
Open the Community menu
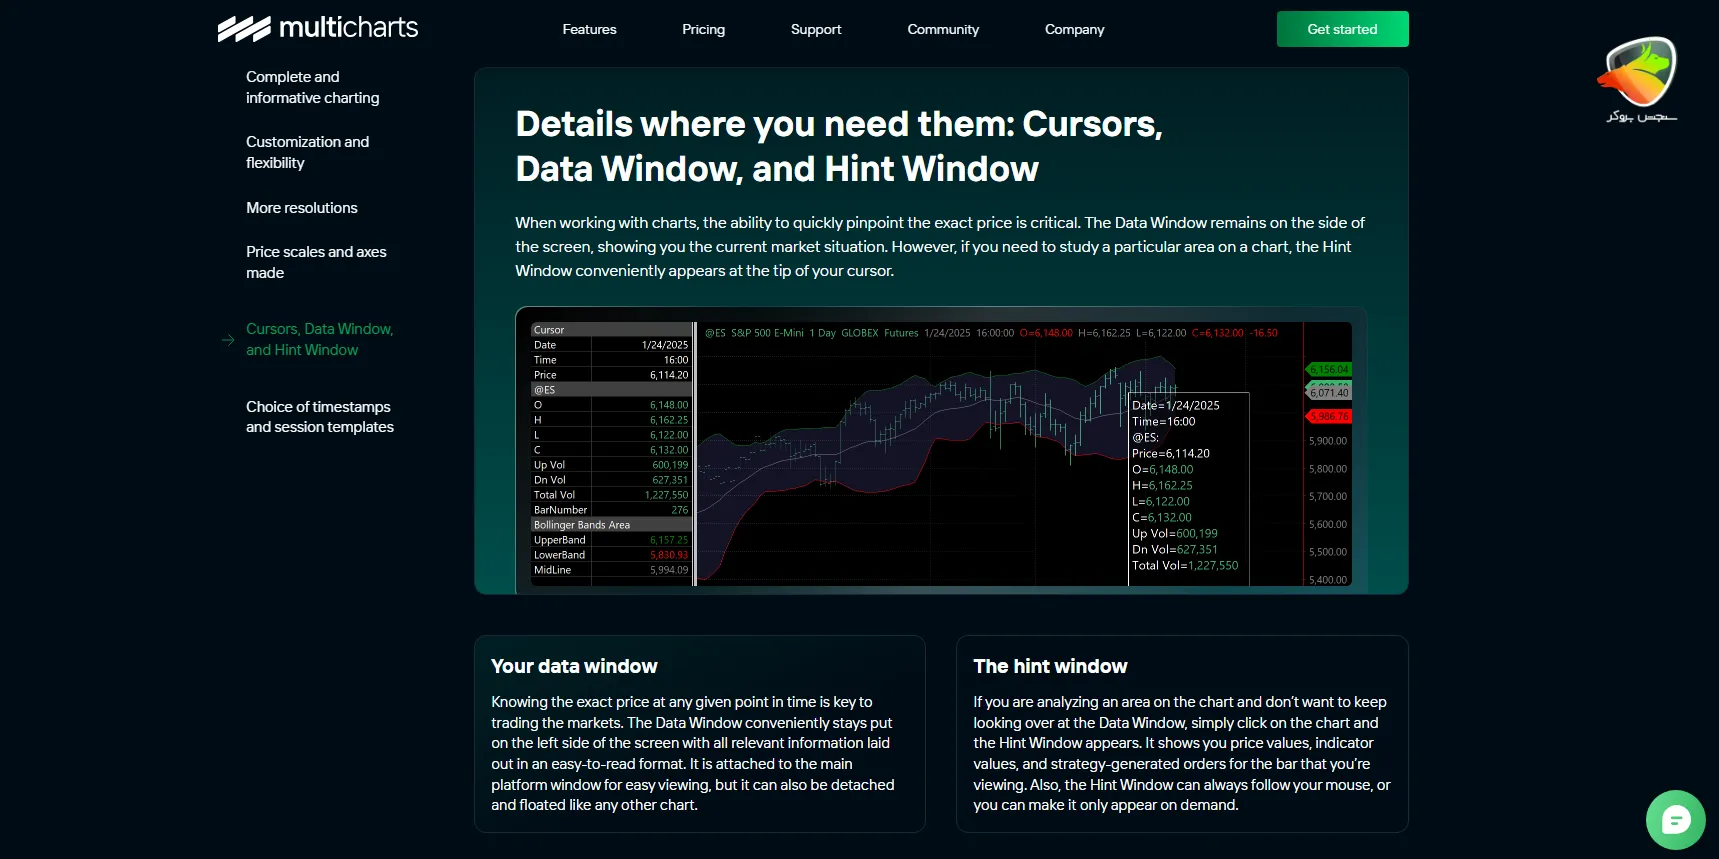pyautogui.click(x=943, y=29)
